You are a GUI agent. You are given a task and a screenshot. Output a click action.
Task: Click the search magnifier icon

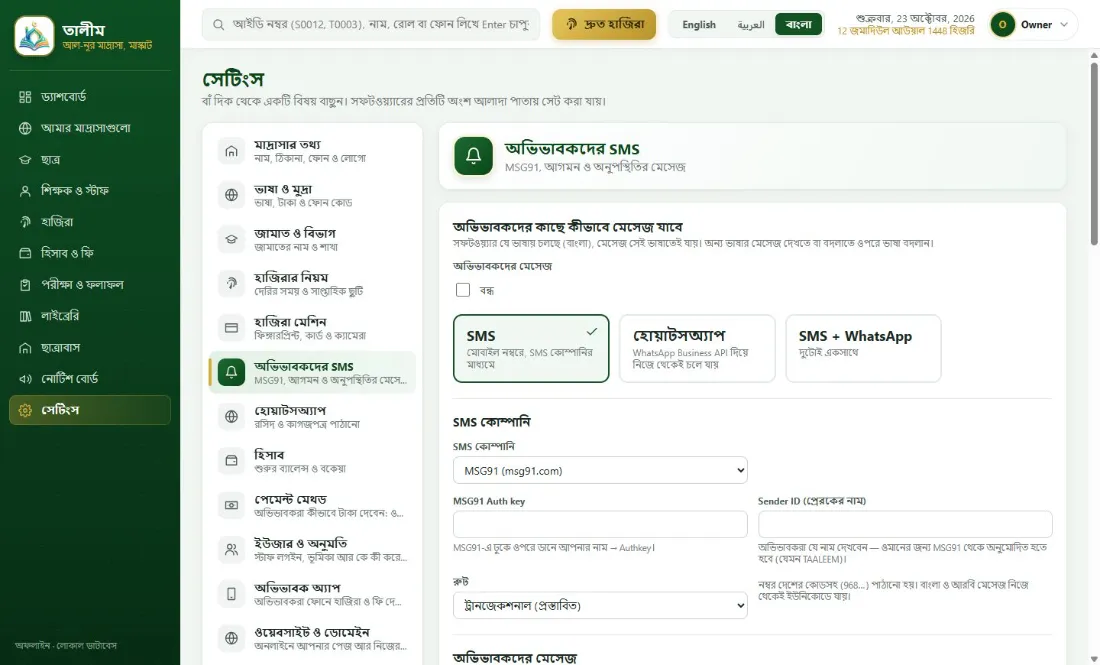pyautogui.click(x=219, y=25)
